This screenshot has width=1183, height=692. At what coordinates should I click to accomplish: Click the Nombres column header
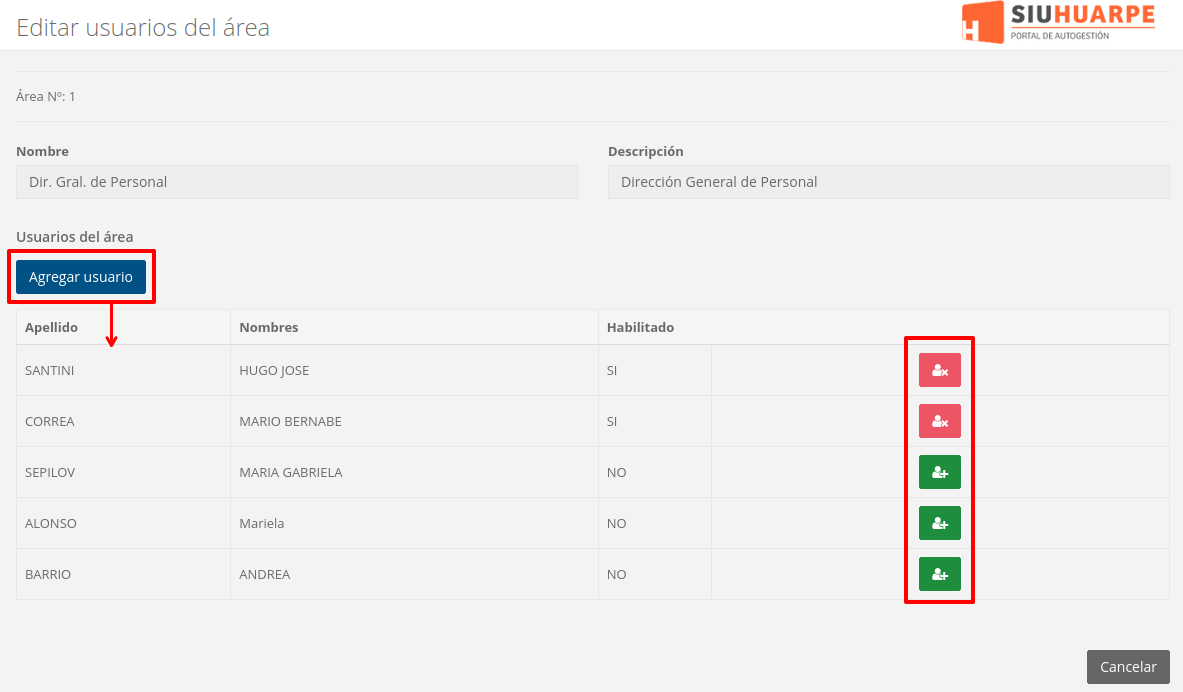click(269, 327)
